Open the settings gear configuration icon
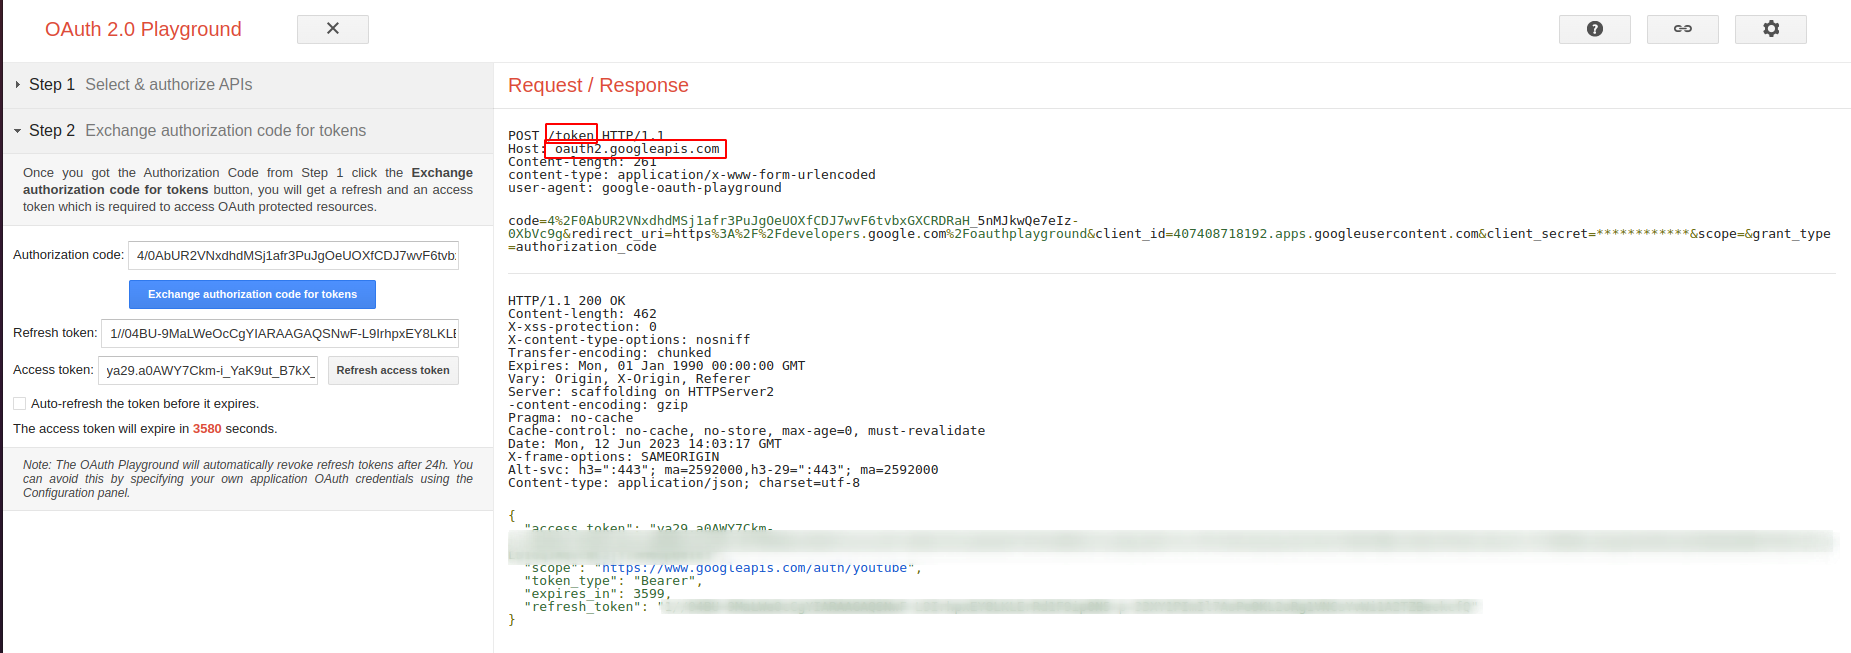This screenshot has width=1851, height=653. pos(1770,29)
